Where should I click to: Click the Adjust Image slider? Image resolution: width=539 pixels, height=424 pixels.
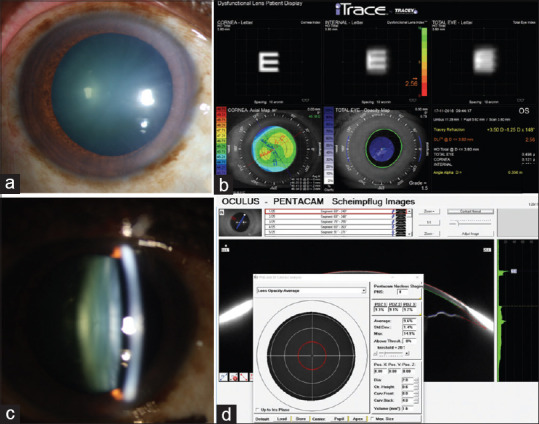470,224
